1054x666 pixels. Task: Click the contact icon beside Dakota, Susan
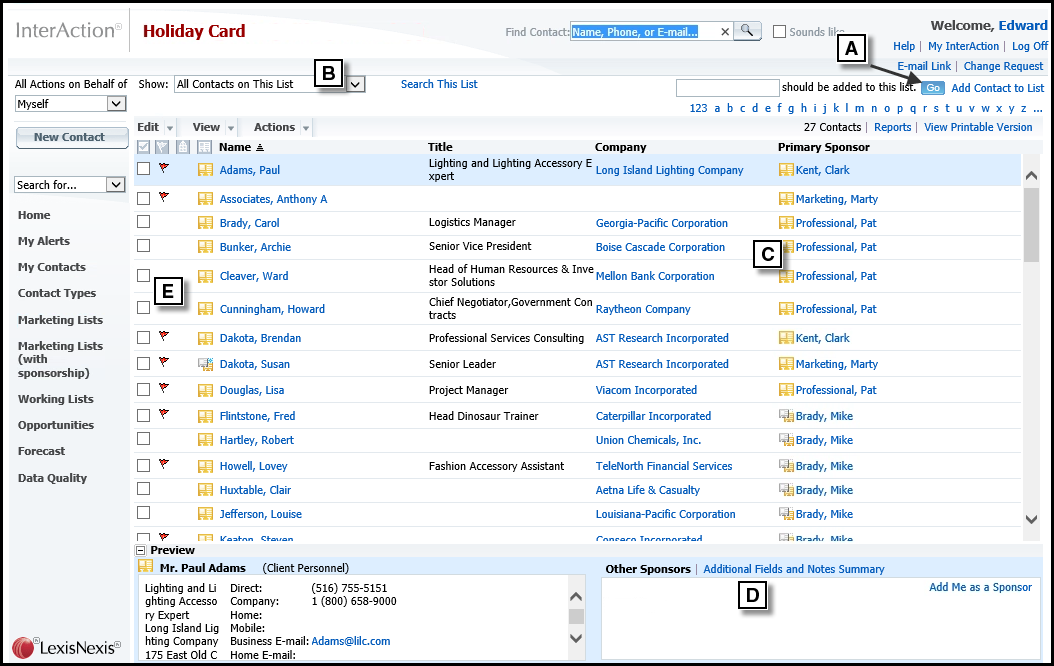(x=205, y=364)
